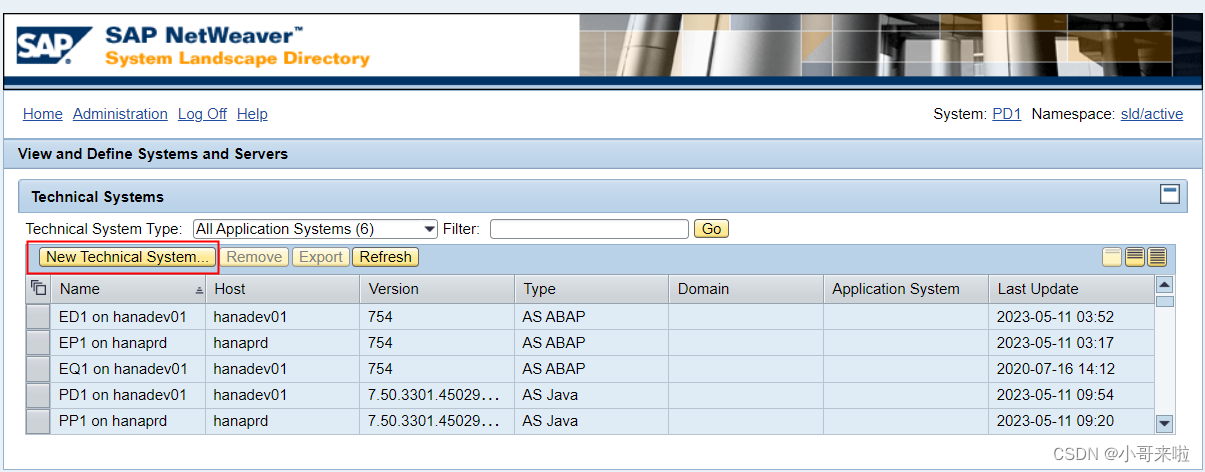The image size is (1205, 472).
Task: Click the Last Update column header
Action: 1071,289
